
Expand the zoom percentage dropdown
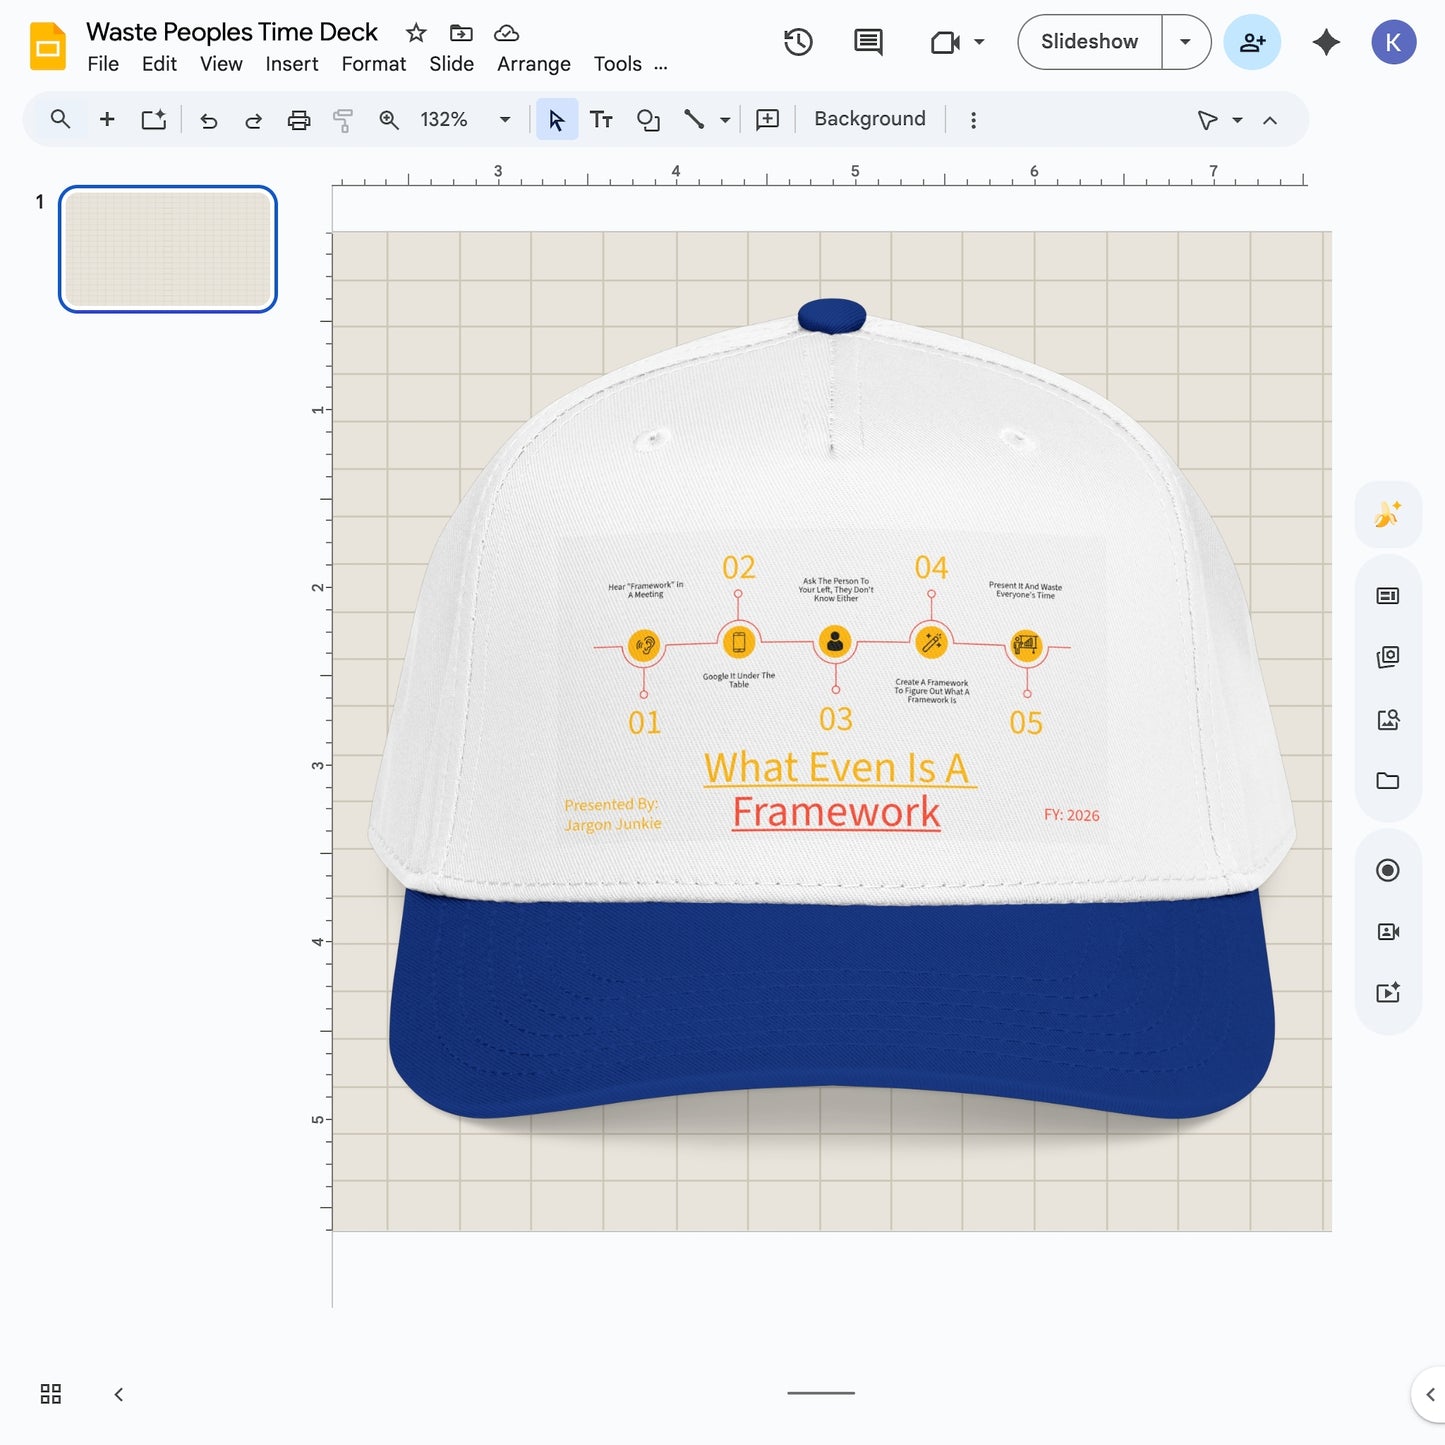tap(505, 119)
